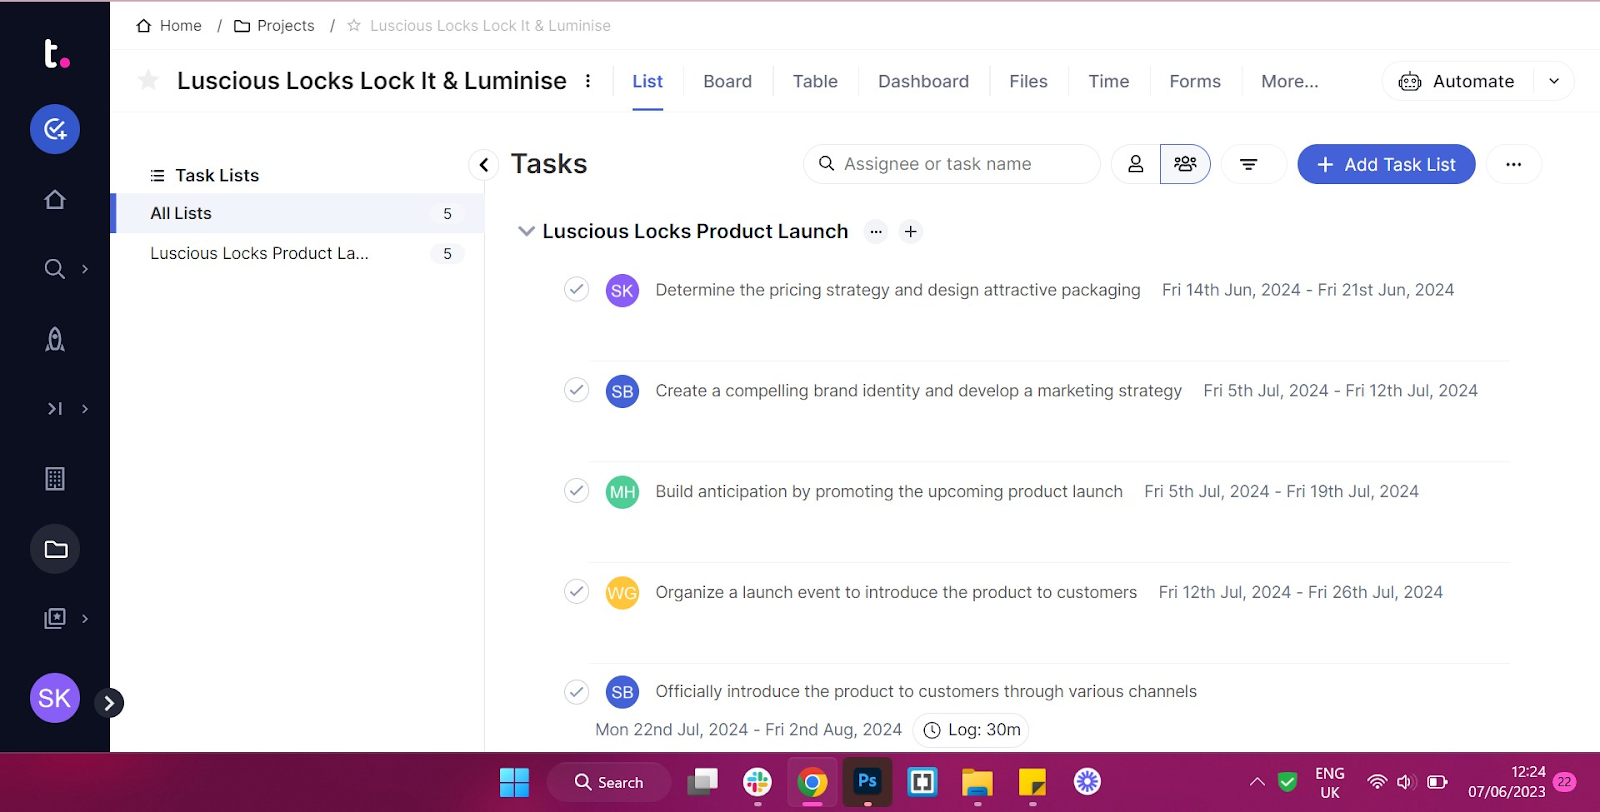Open the Automate dropdown arrow
Image resolution: width=1600 pixels, height=812 pixels.
point(1553,81)
